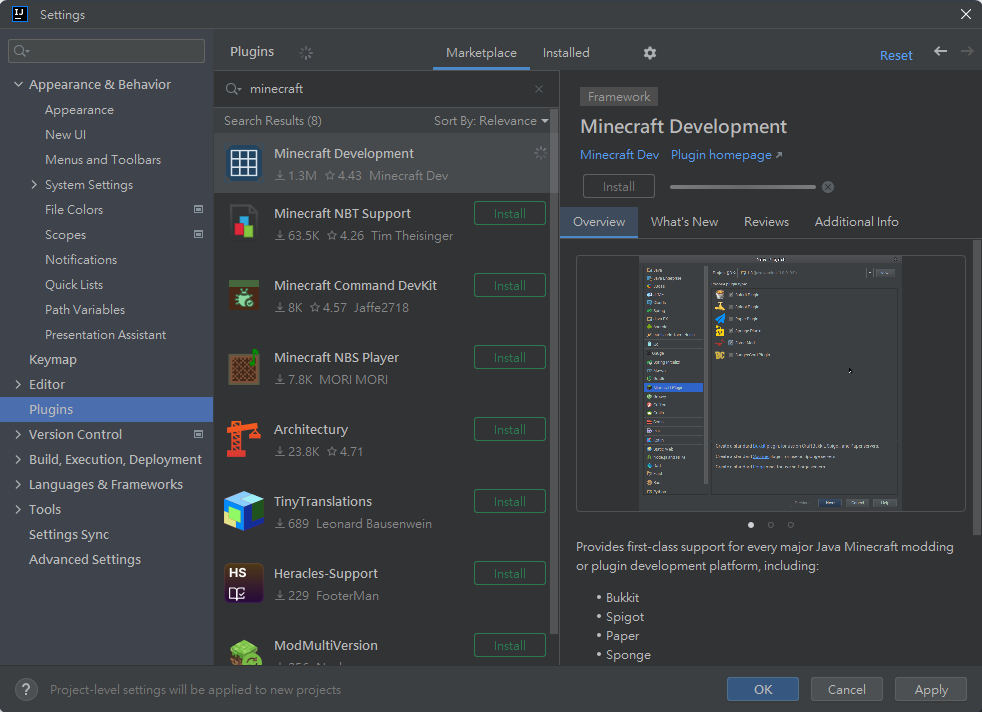Viewport: 982px width, 712px height.
Task: Select the third screenshot pagination dot
Action: (791, 525)
